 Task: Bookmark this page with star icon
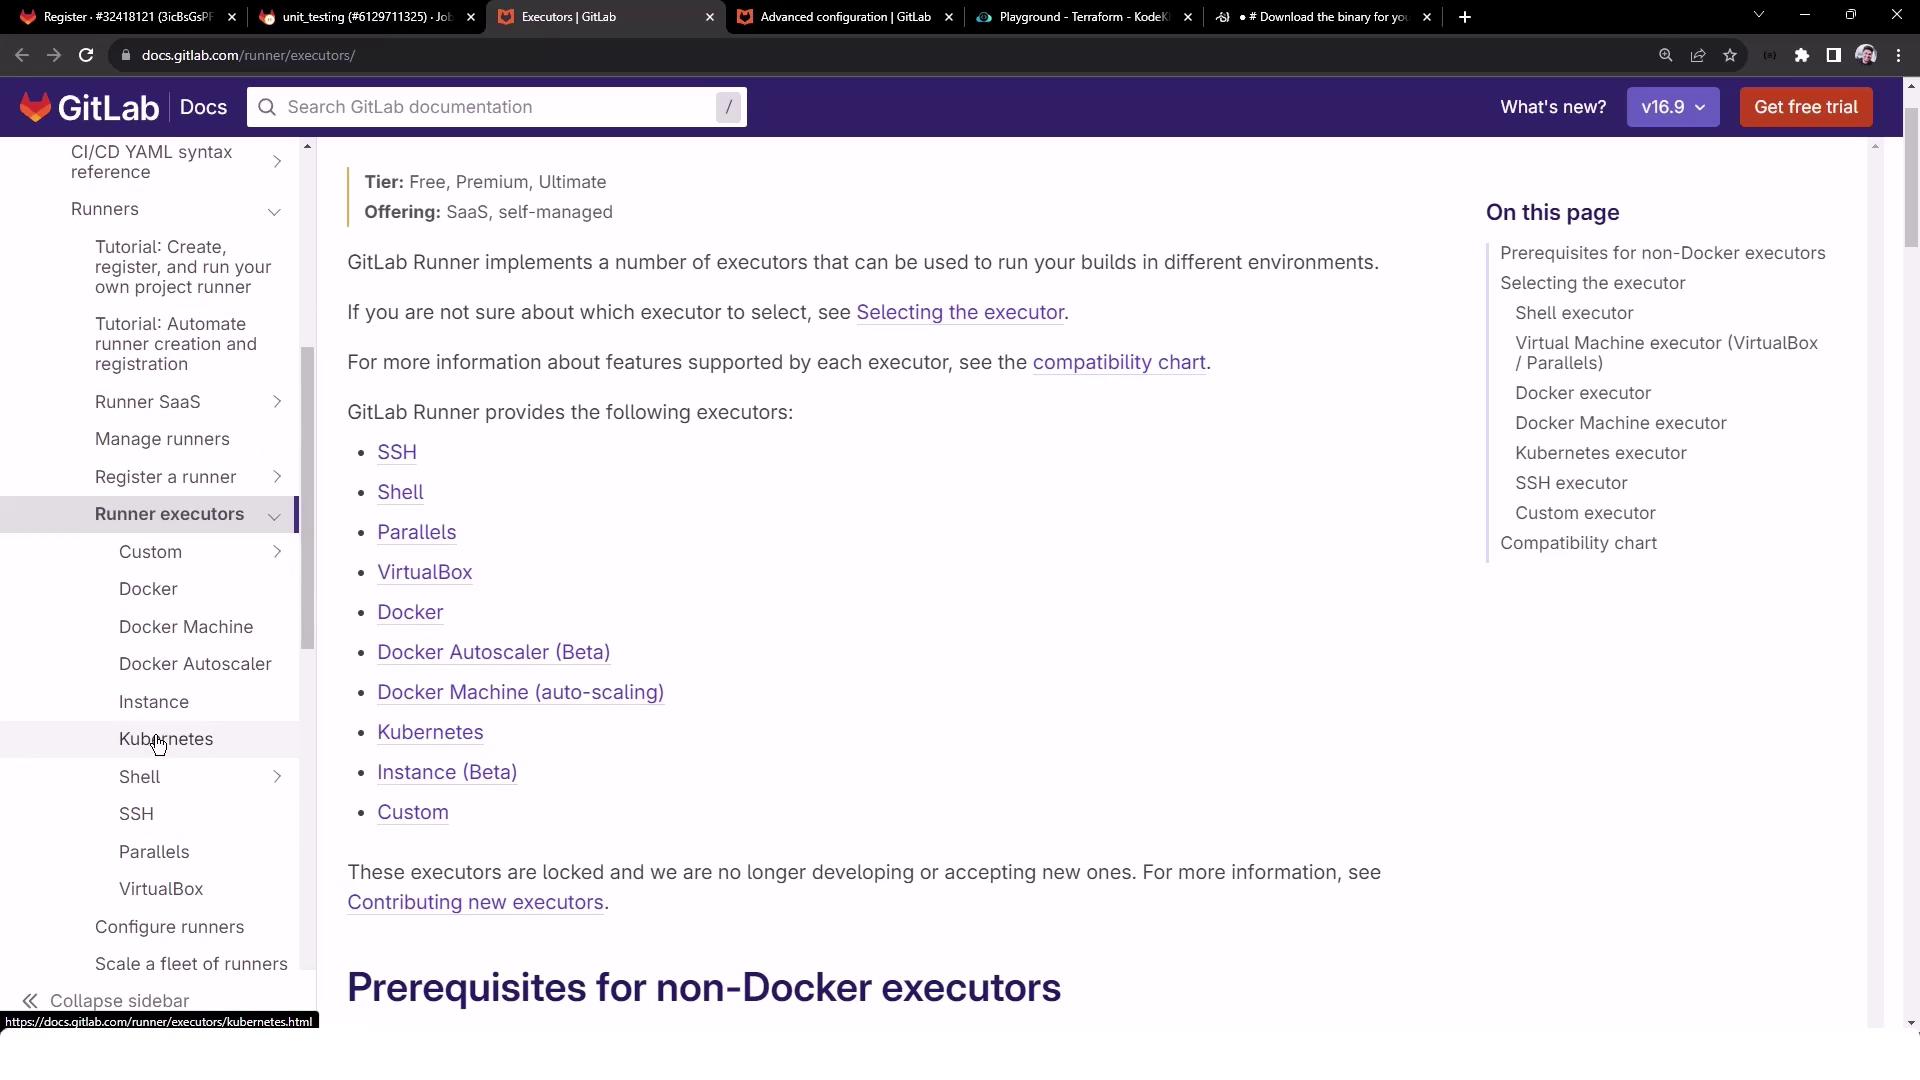point(1730,55)
